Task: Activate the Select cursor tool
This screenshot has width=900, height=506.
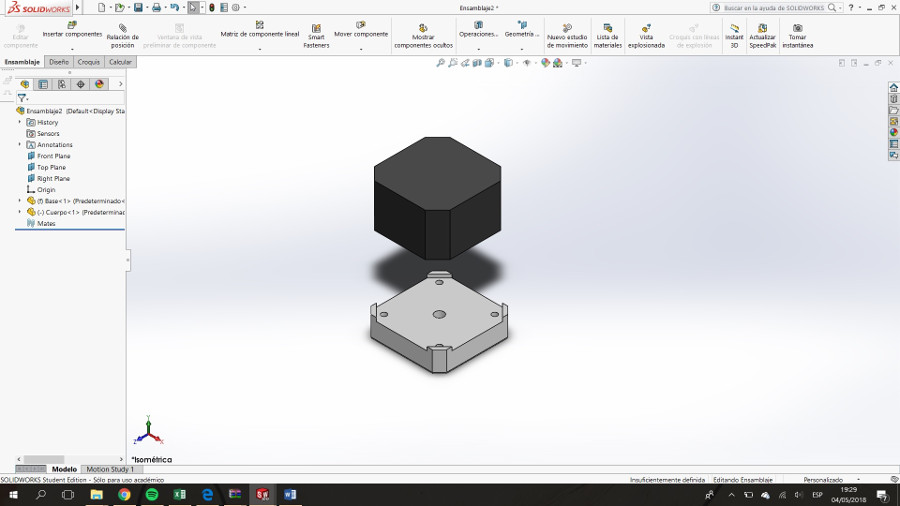Action: point(193,7)
